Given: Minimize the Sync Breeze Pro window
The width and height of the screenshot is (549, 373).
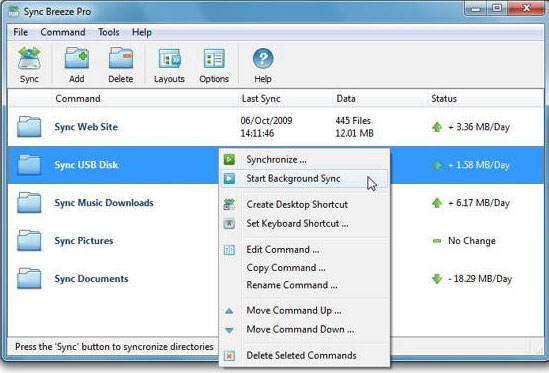Looking at the screenshot, I should point(476,8).
